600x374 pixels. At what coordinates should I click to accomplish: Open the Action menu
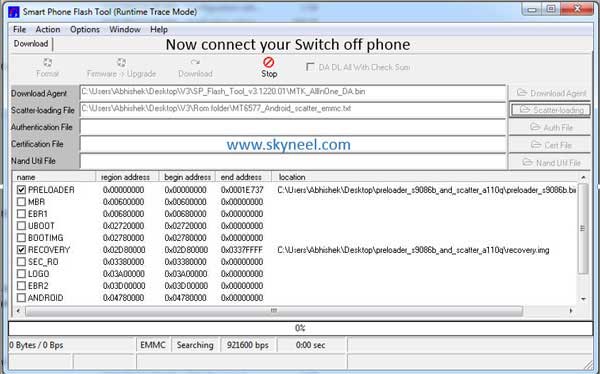tap(48, 29)
